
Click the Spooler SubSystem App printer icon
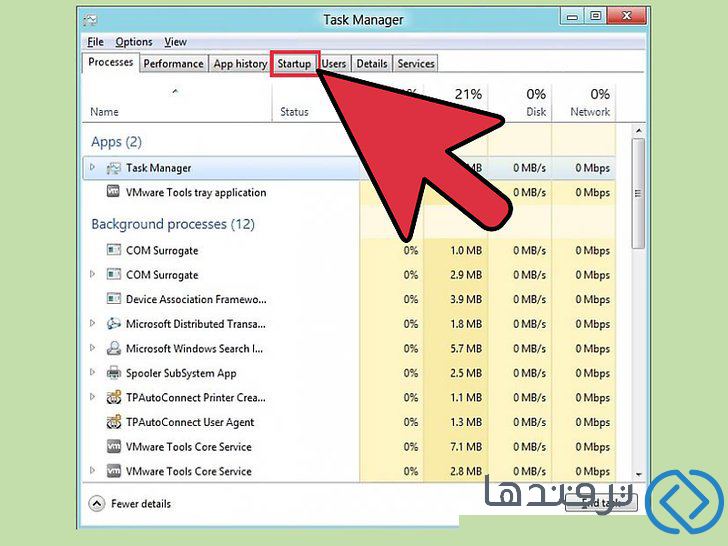point(113,372)
